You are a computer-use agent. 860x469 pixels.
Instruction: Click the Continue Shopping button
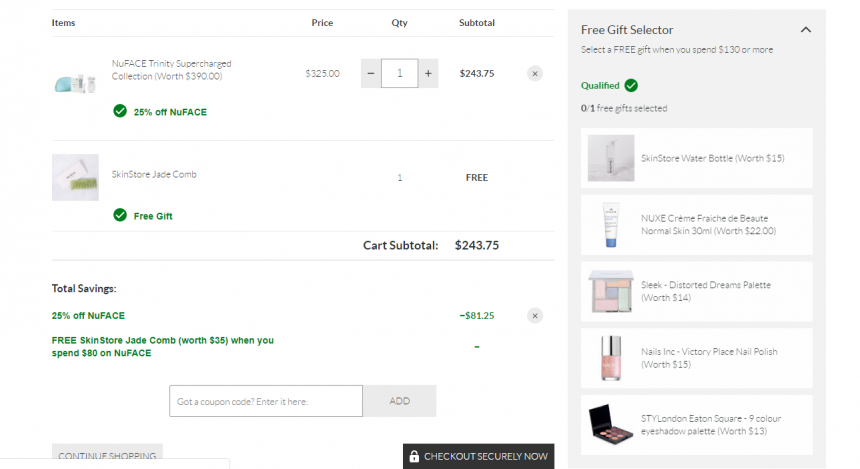[x=108, y=456]
